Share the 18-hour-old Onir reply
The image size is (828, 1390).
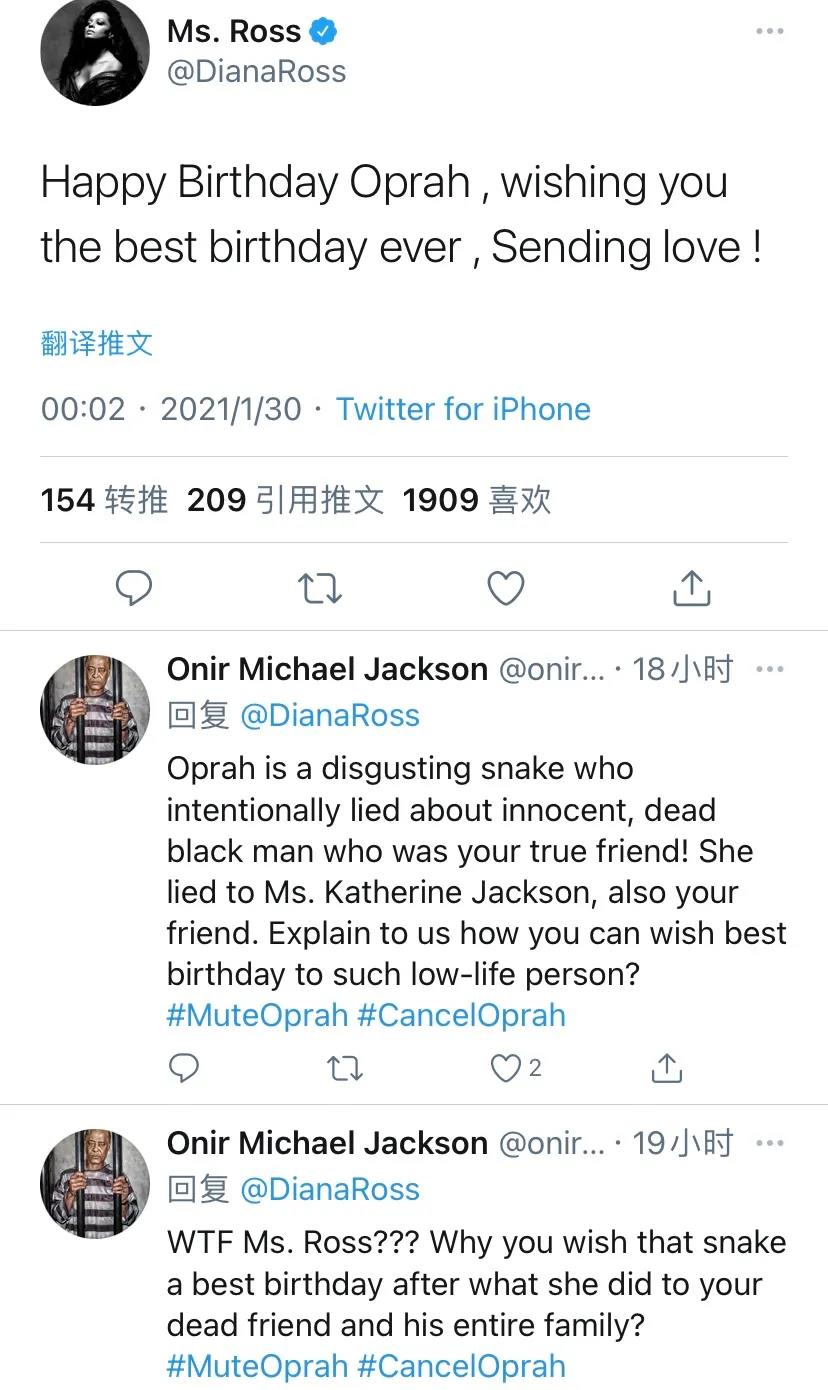click(x=667, y=1068)
